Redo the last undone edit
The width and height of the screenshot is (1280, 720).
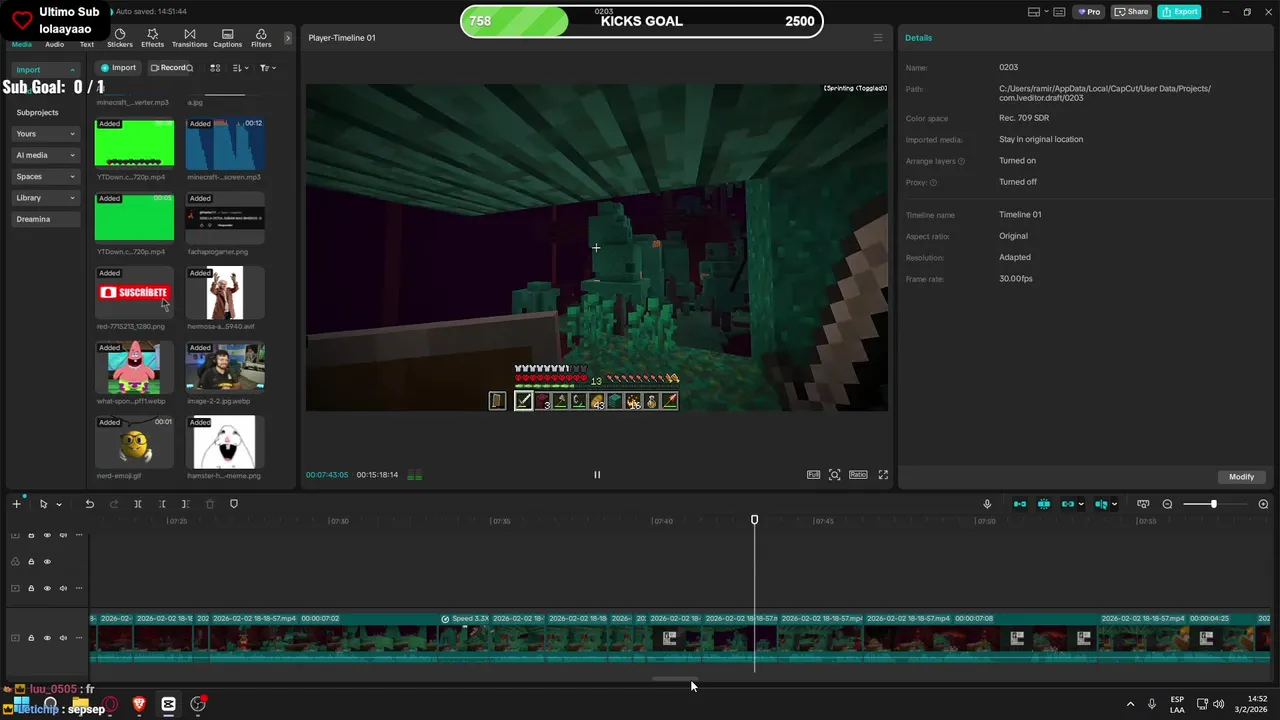114,504
